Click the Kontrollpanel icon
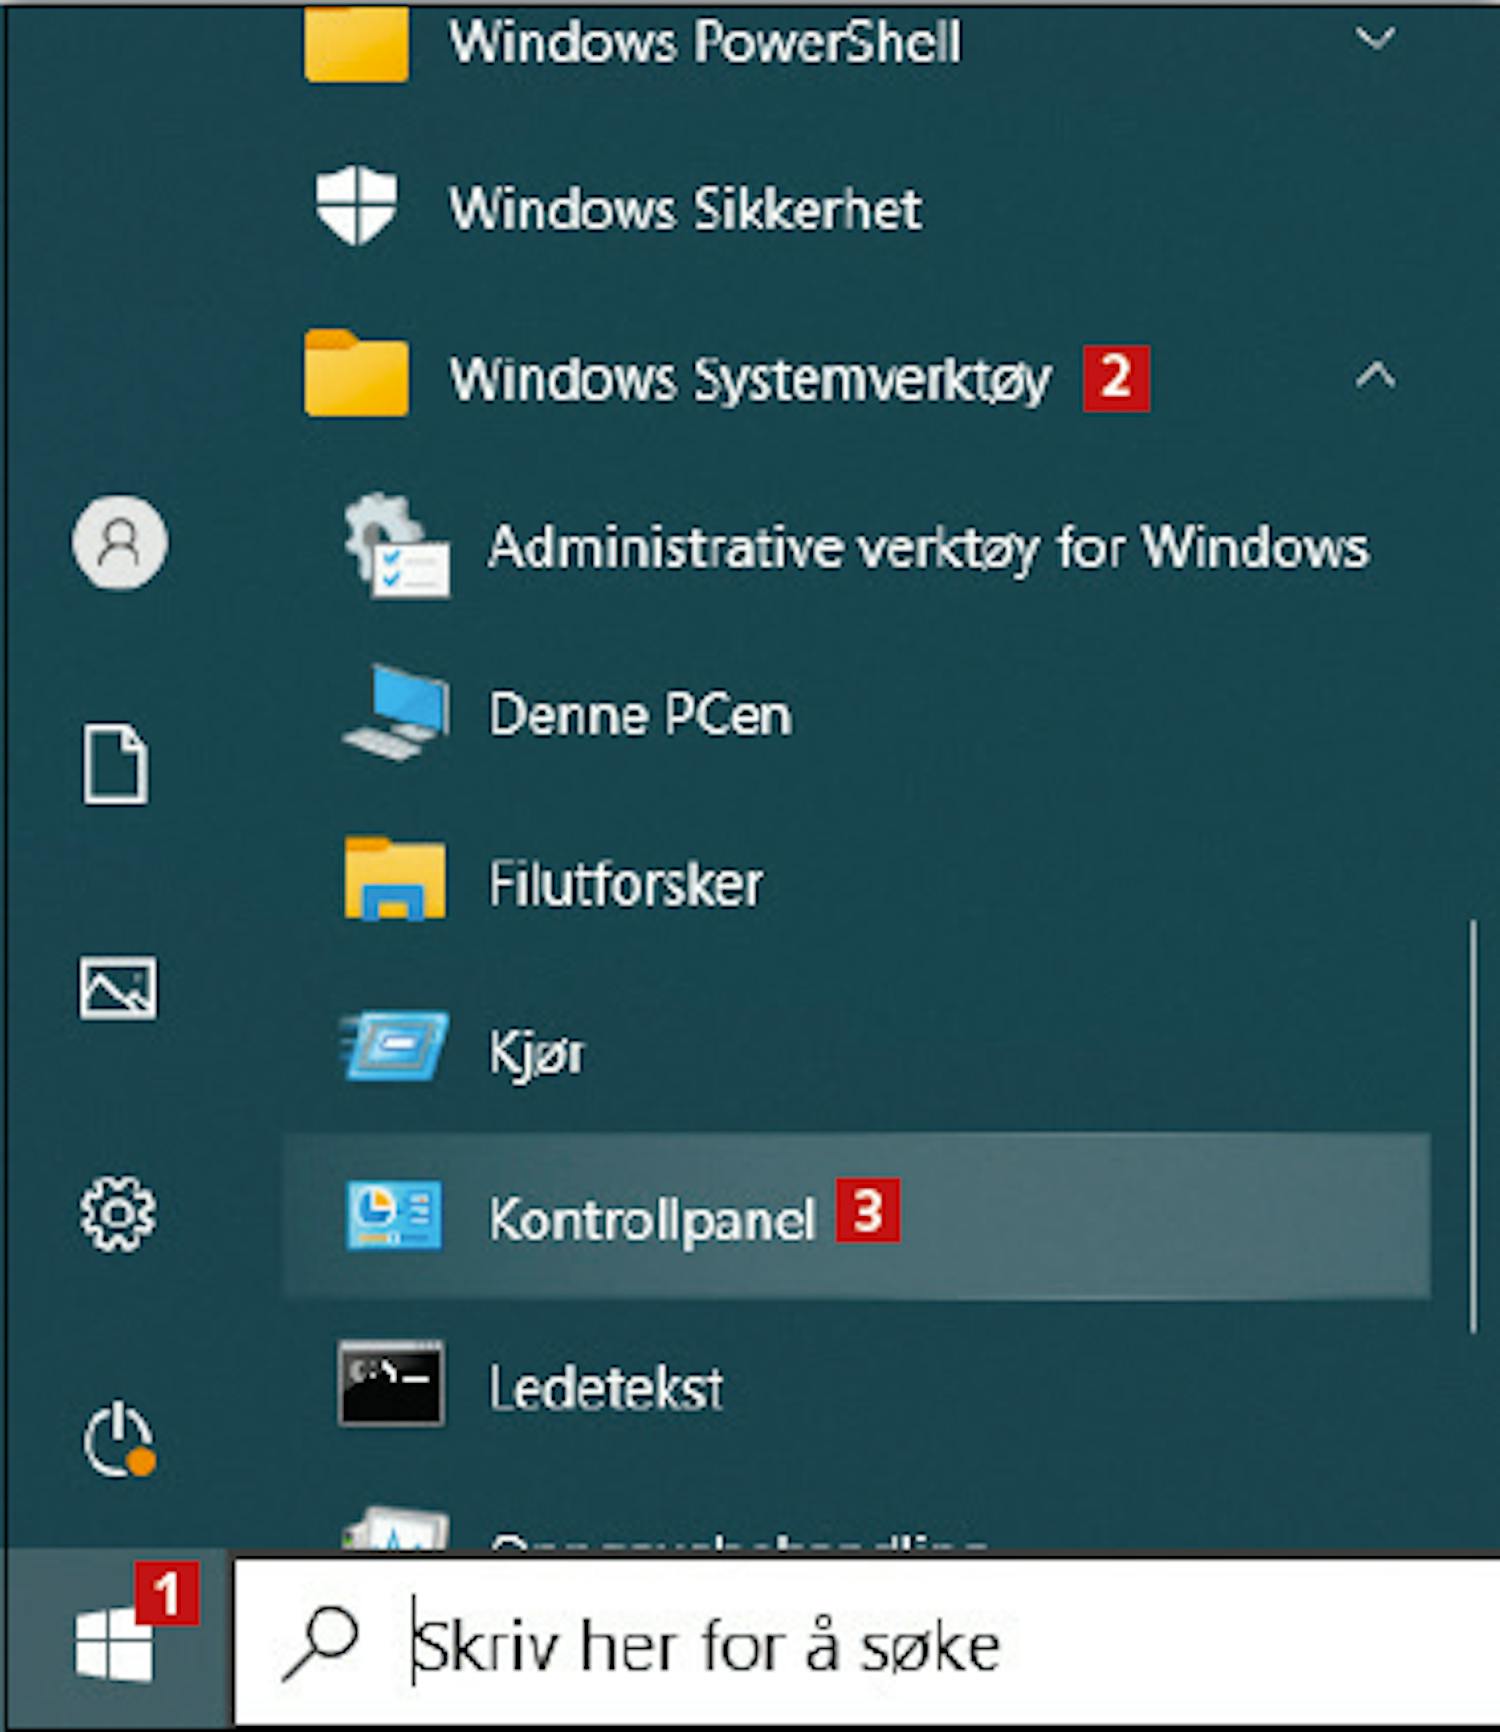This screenshot has width=1500, height=1732. pos(393,1215)
